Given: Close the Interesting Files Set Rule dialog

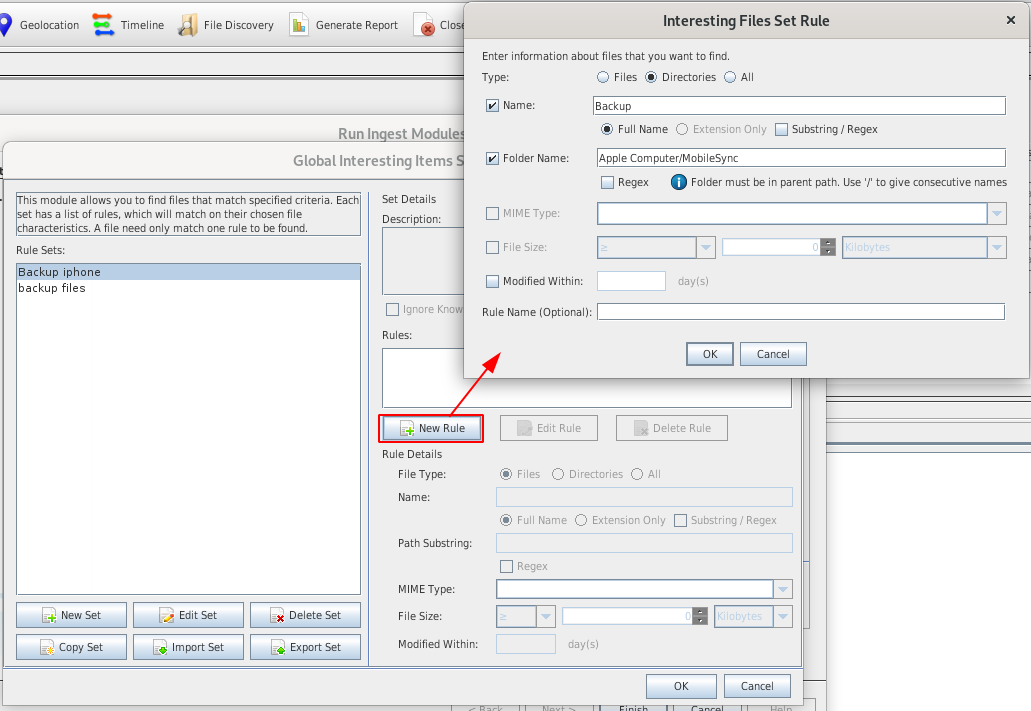Looking at the screenshot, I should (x=1010, y=20).
